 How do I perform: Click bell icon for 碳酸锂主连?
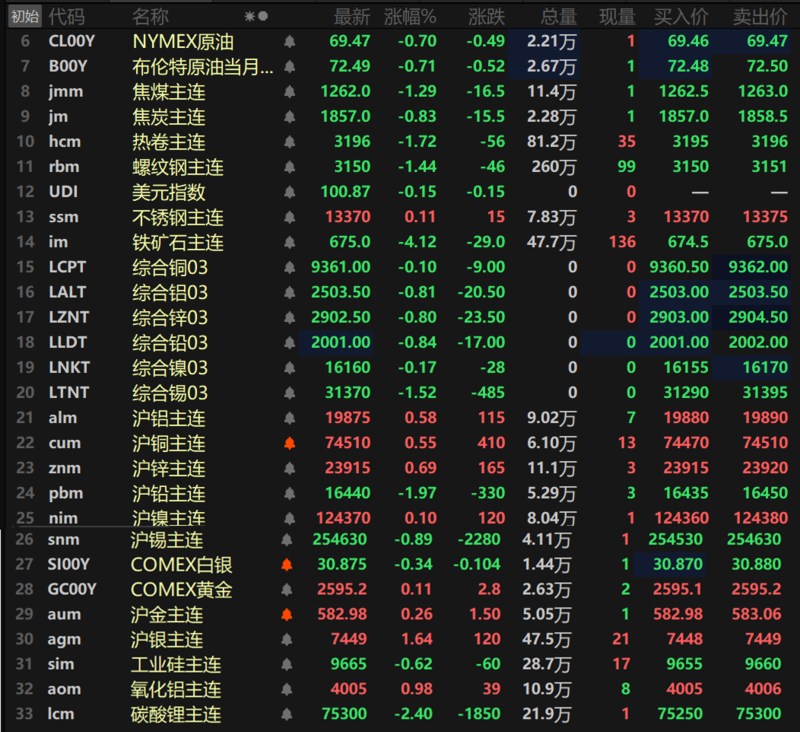click(x=287, y=714)
